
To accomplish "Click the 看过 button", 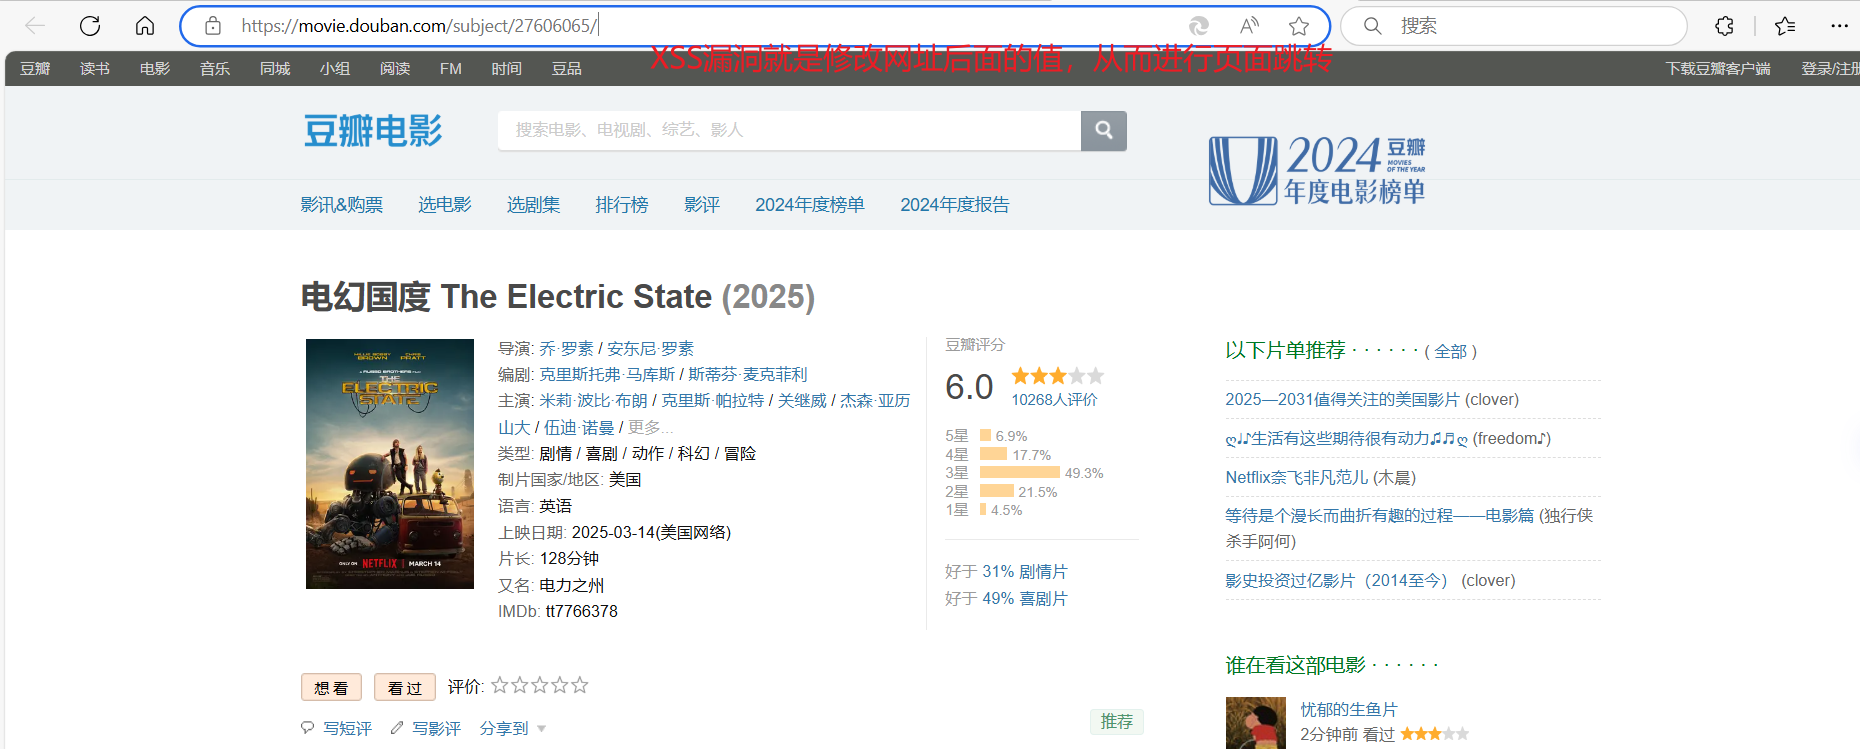I will click(x=405, y=687).
